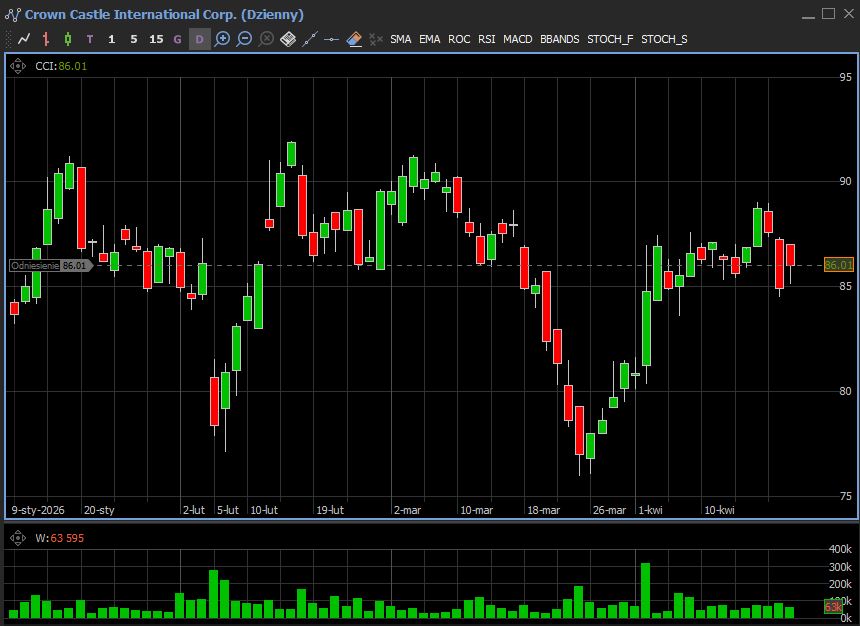Switch to line chart type

(23, 39)
